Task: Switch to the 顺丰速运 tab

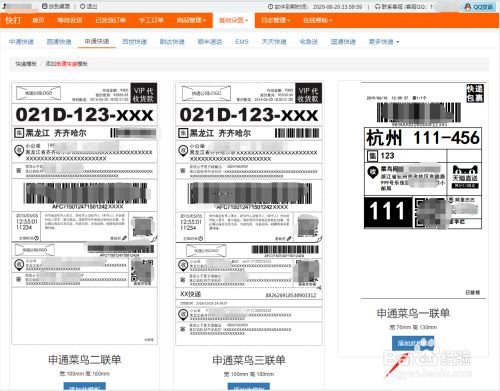Action: coord(210,42)
